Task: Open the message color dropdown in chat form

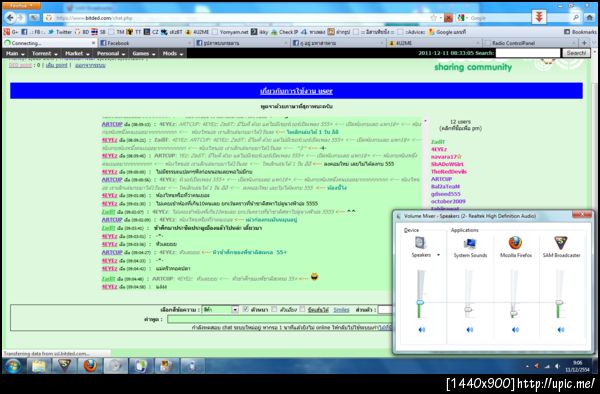Action: (220, 309)
